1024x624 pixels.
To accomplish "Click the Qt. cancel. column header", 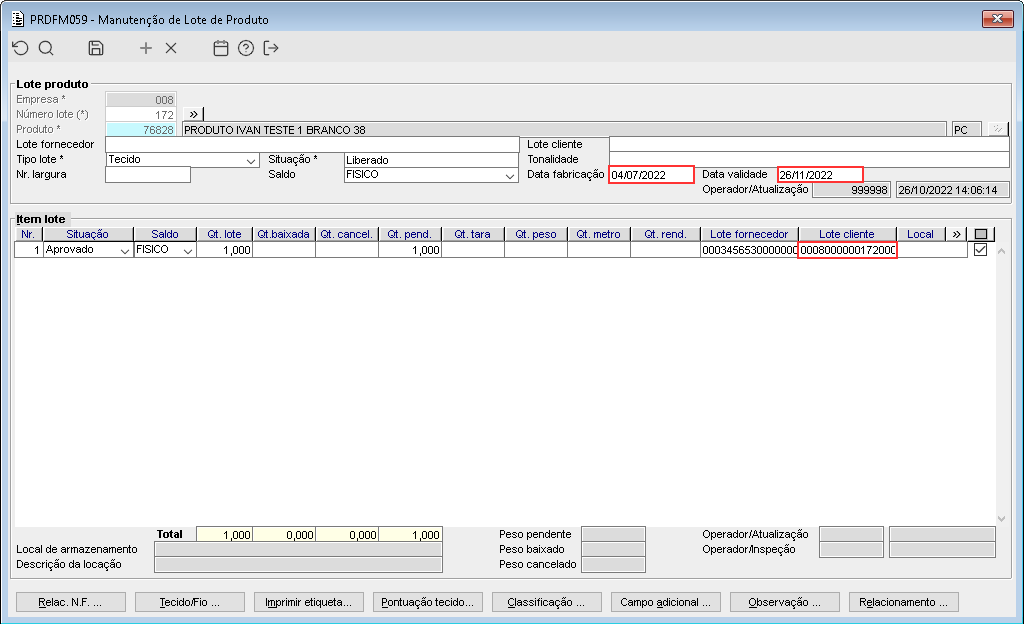I will click(x=347, y=234).
